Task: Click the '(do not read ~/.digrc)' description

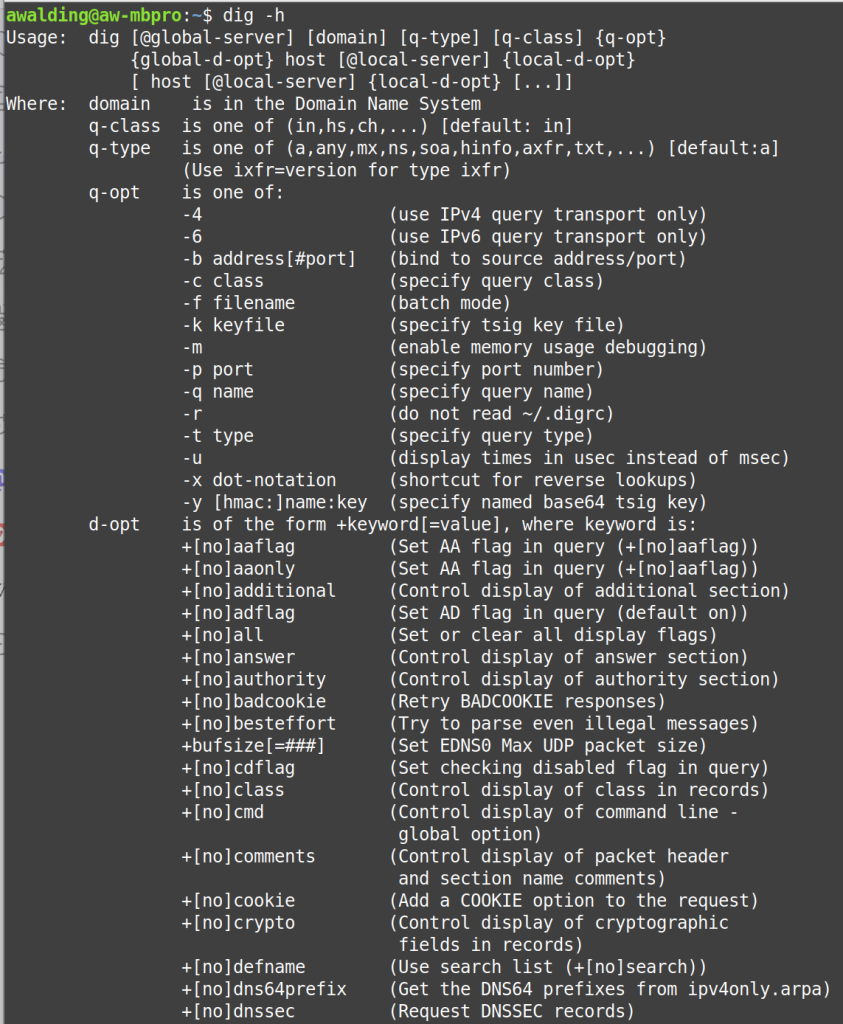Action: 500,414
